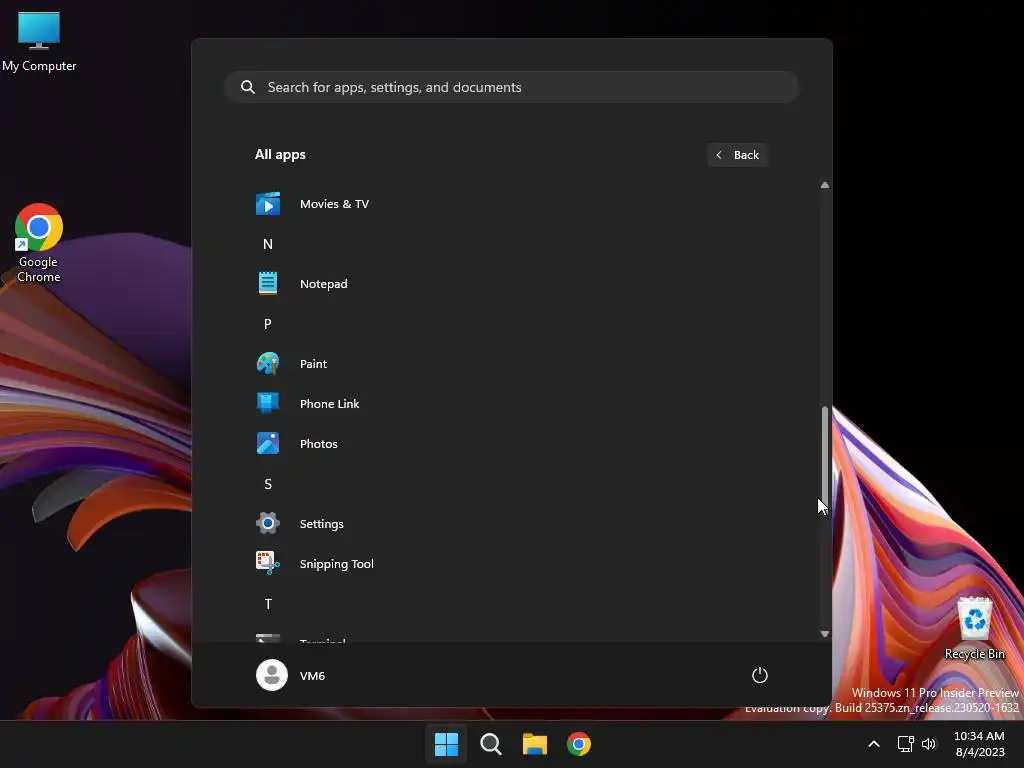Click the 'Paint' label
The height and width of the screenshot is (768, 1024).
[x=313, y=364]
